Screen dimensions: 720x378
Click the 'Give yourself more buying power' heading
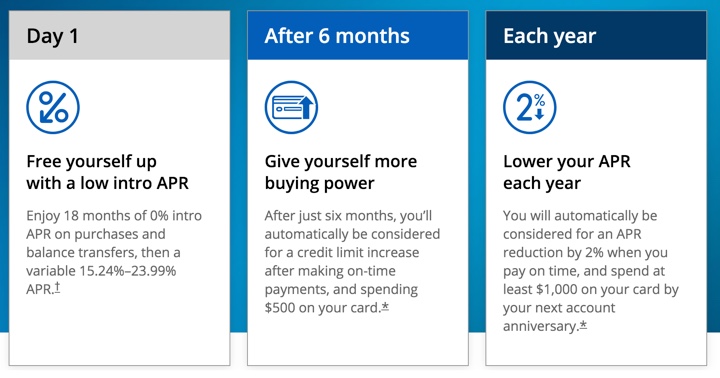(x=341, y=172)
